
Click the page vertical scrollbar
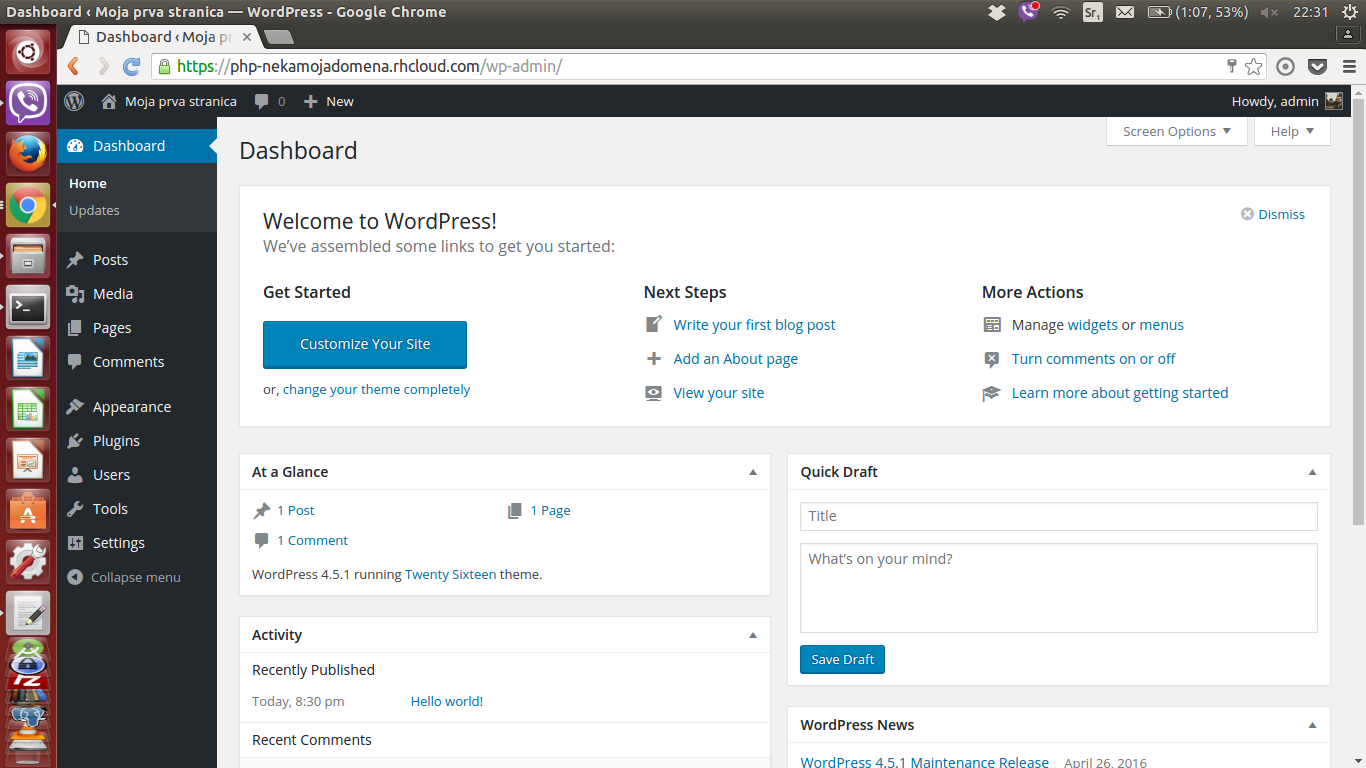(1358, 310)
